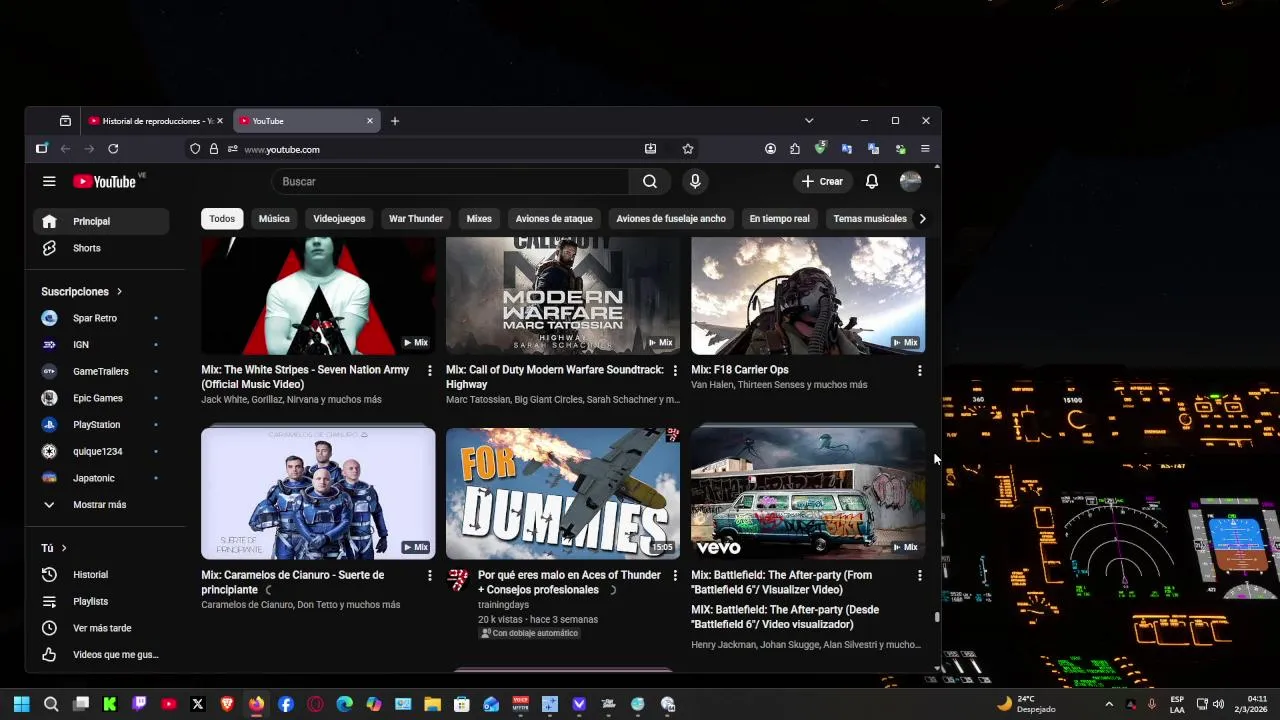Viewport: 1280px width, 720px height.
Task: Expand the Tú section
Action: click(x=54, y=548)
